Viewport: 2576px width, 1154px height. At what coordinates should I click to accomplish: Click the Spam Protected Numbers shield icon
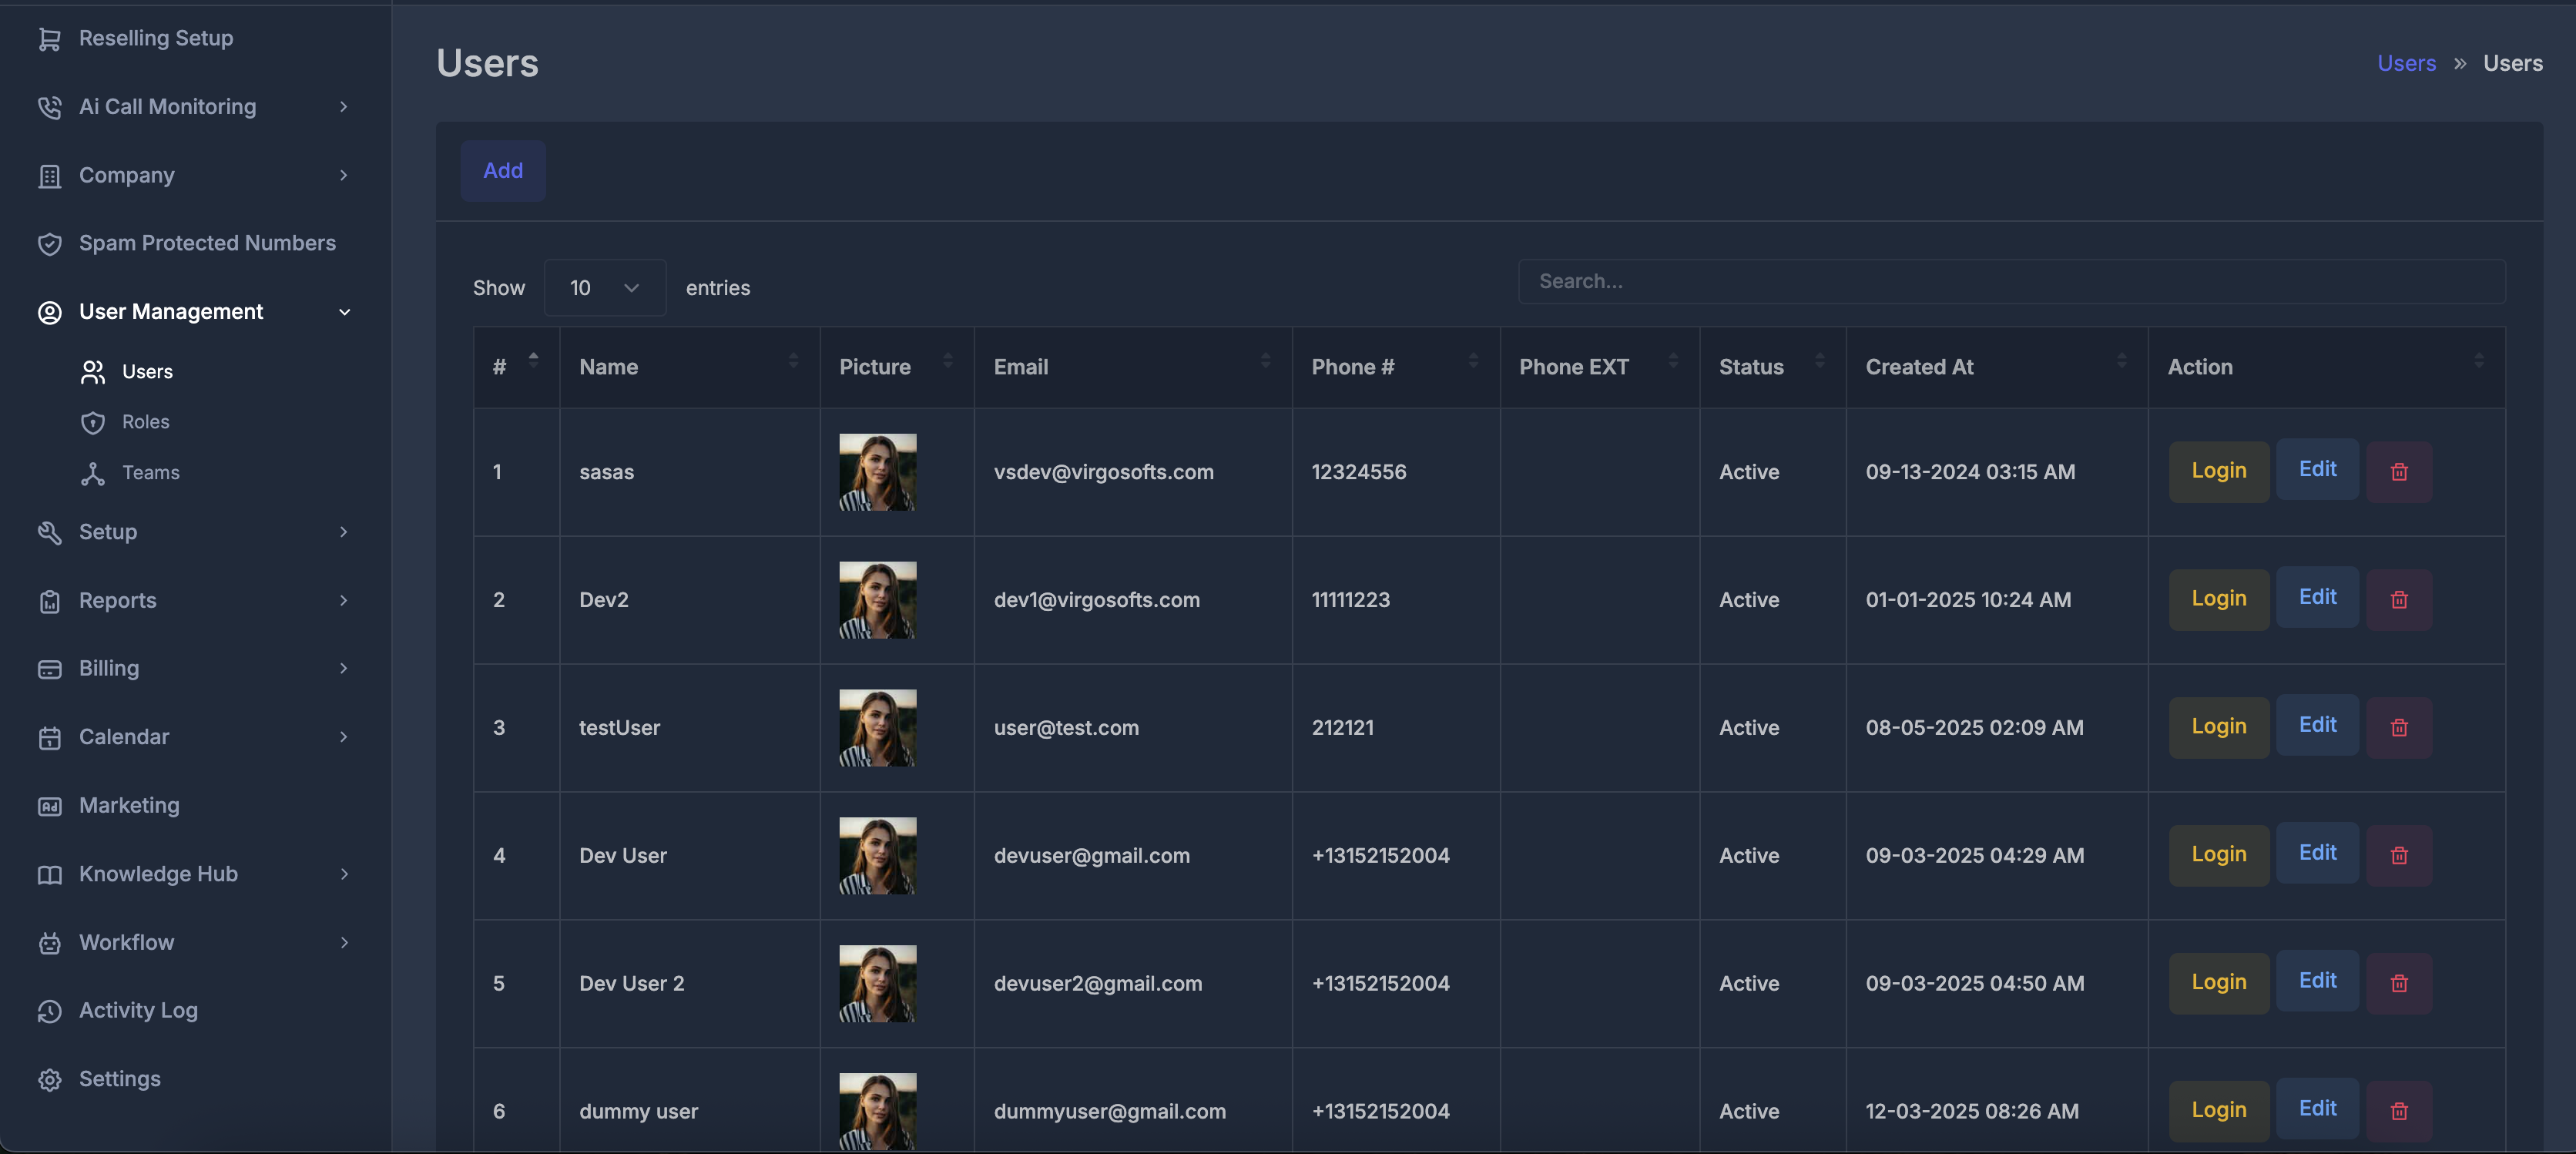[x=49, y=244]
